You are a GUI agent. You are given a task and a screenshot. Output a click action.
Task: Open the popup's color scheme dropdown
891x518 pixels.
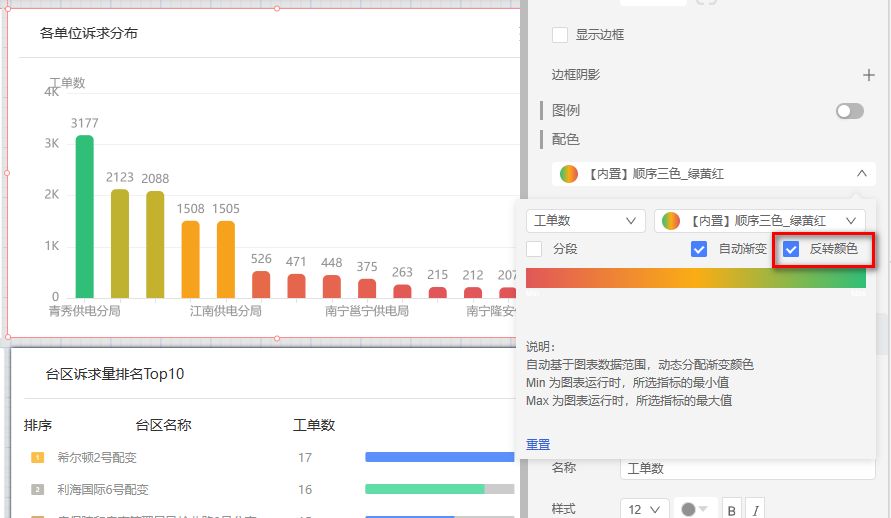tap(759, 220)
